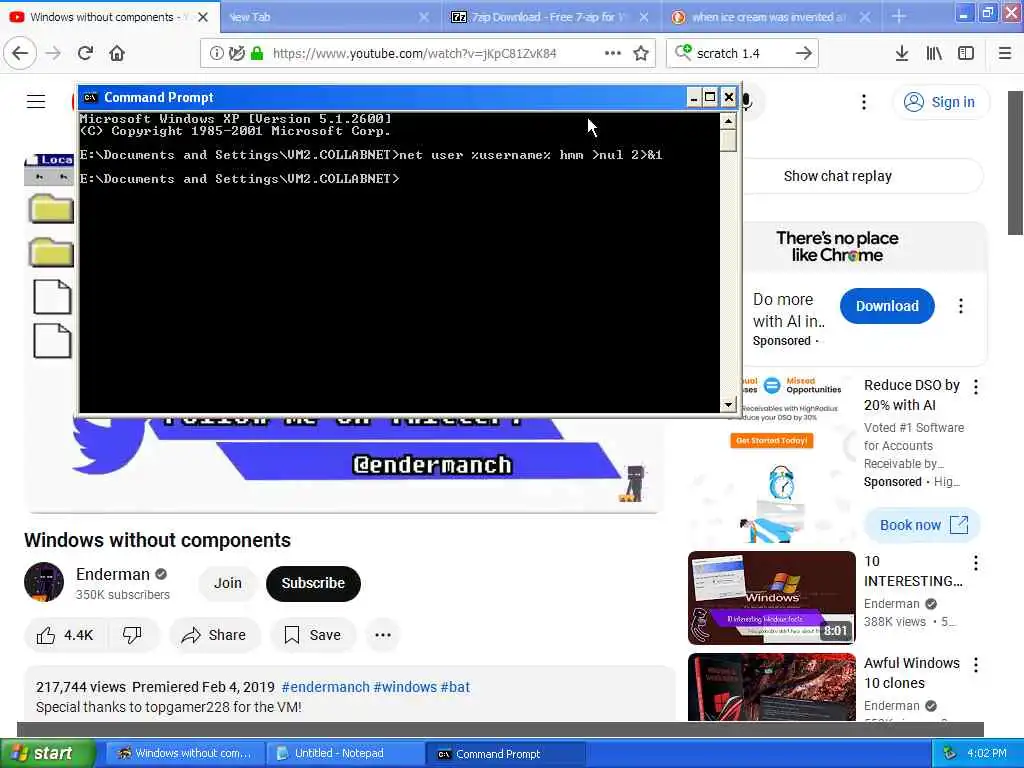The height and width of the screenshot is (768, 1024).
Task: Open YouTube guide hamburger menu
Action: 36,101
